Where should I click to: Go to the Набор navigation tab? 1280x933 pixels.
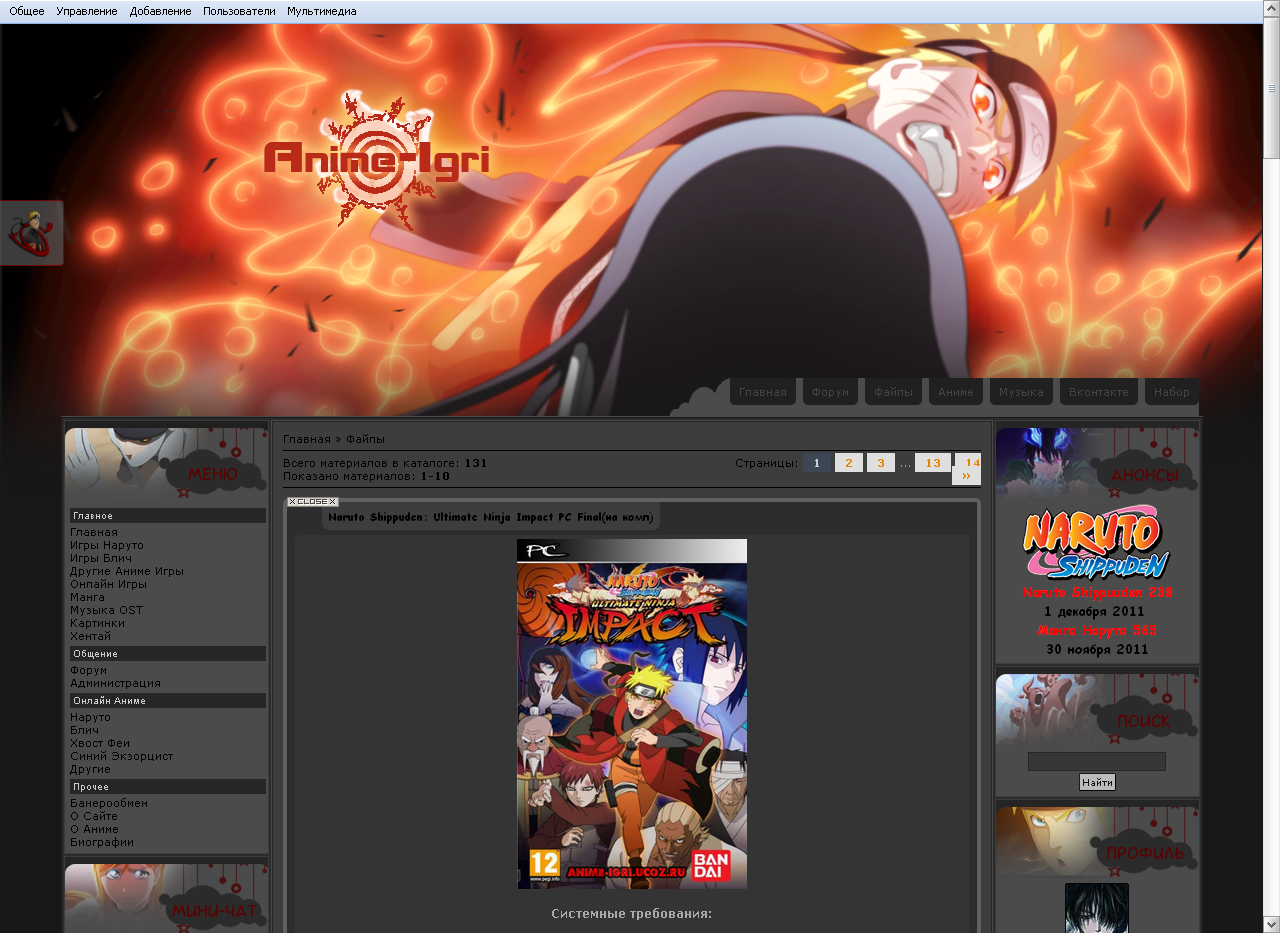[1171, 392]
